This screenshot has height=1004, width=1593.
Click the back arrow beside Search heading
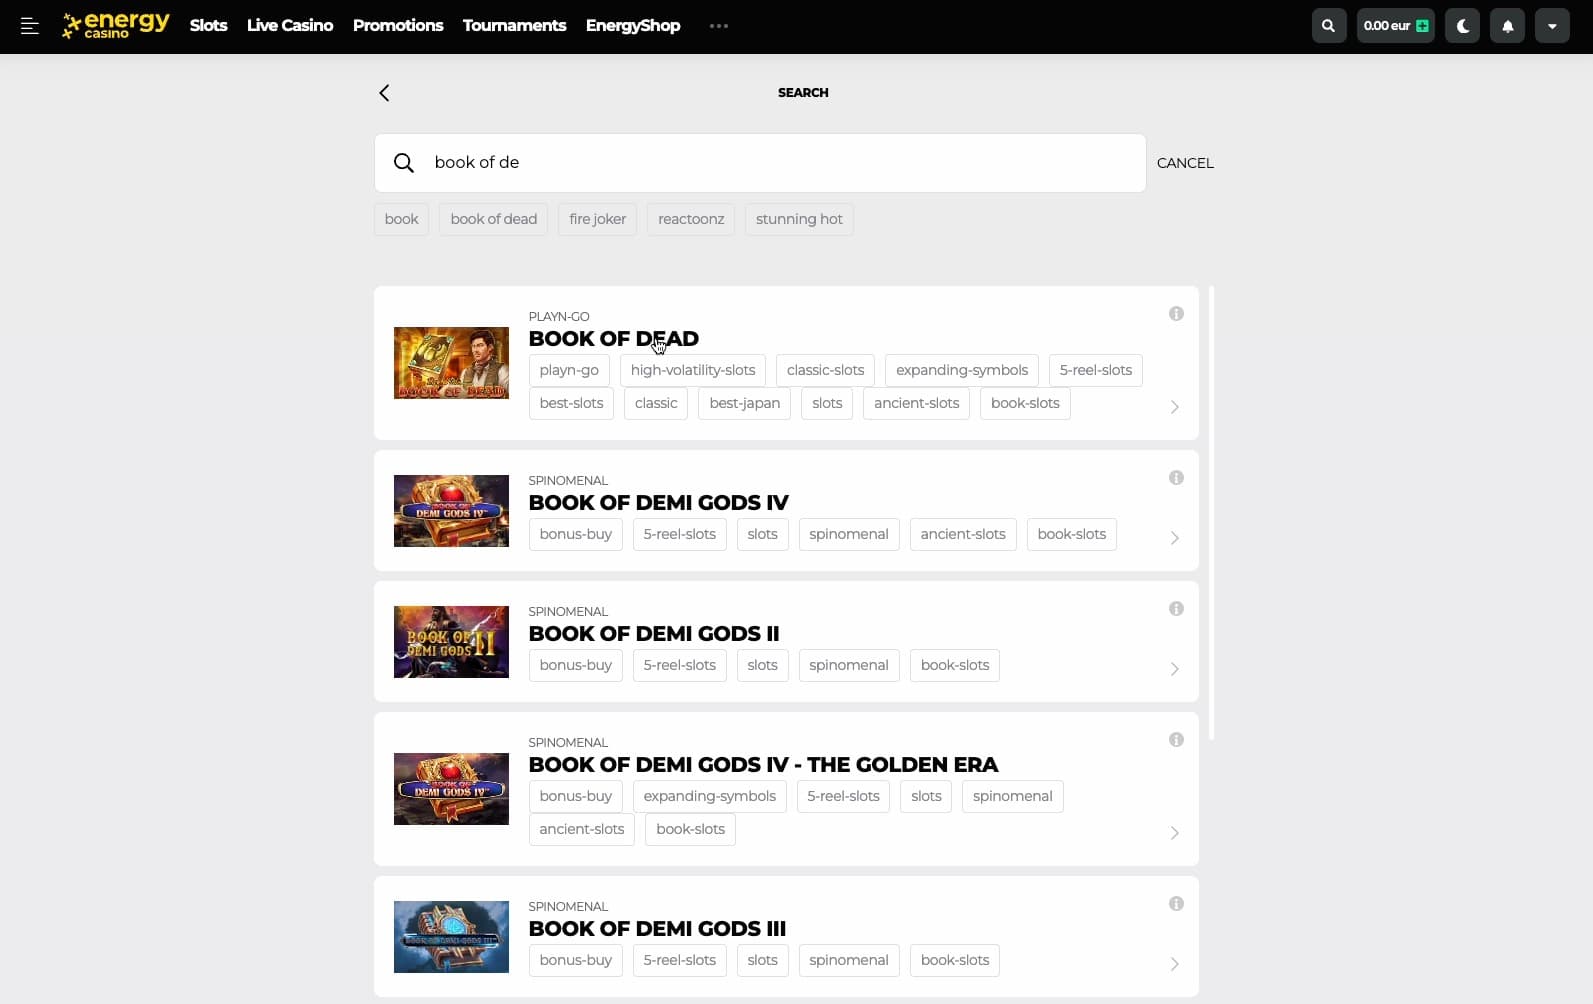[x=384, y=93]
